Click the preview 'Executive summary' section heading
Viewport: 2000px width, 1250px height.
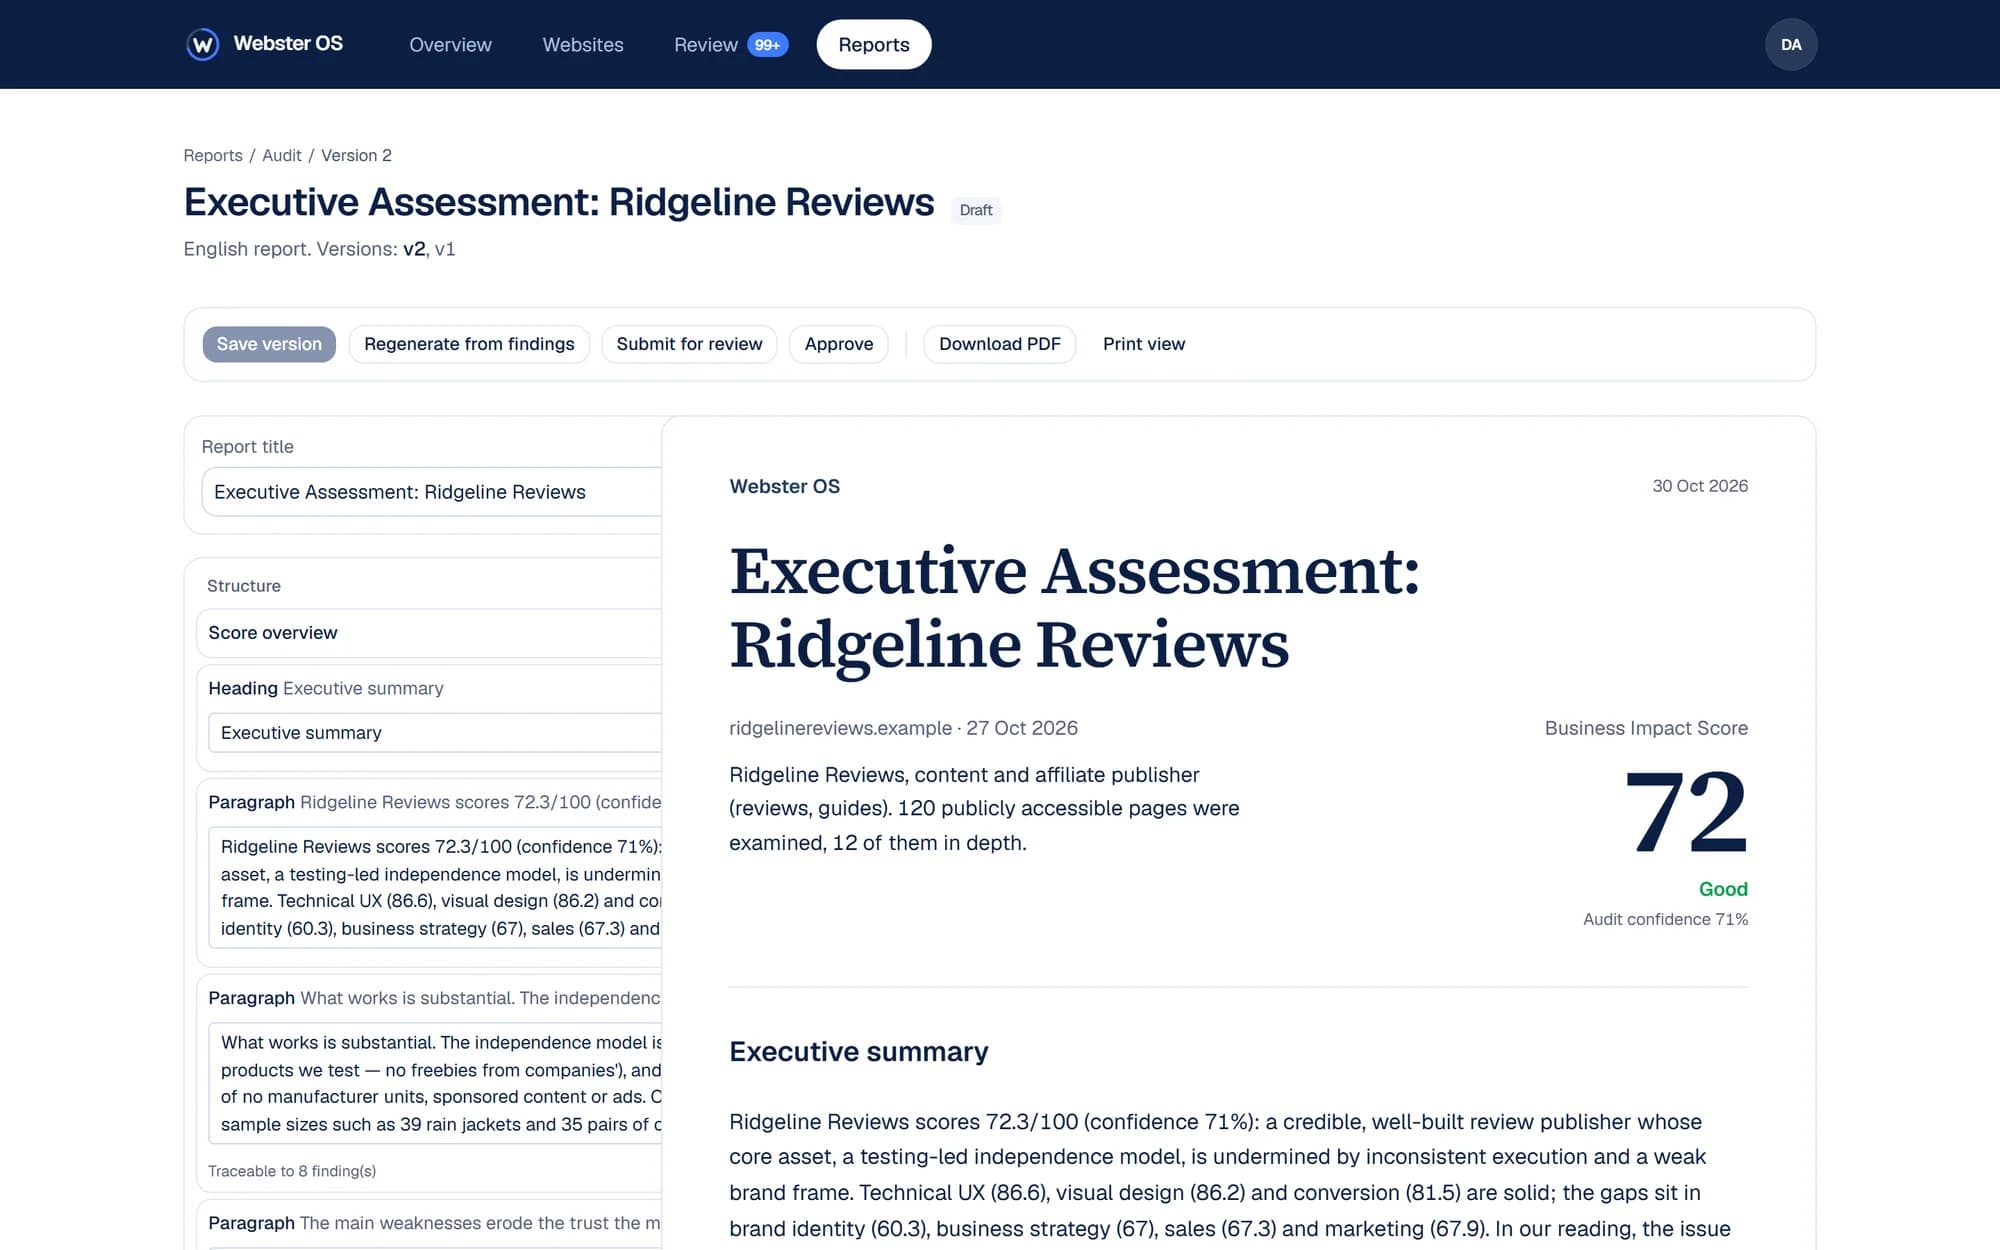click(x=859, y=1052)
